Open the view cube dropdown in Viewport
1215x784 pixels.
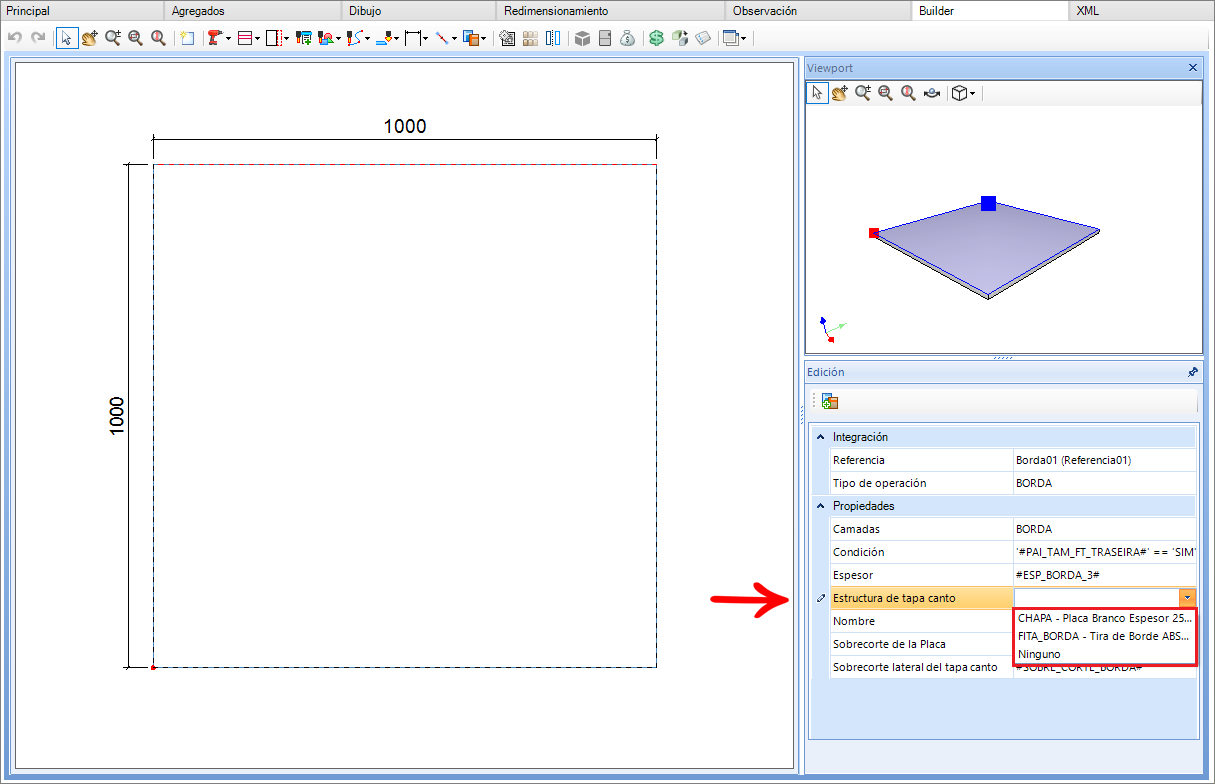pyautogui.click(x=963, y=93)
